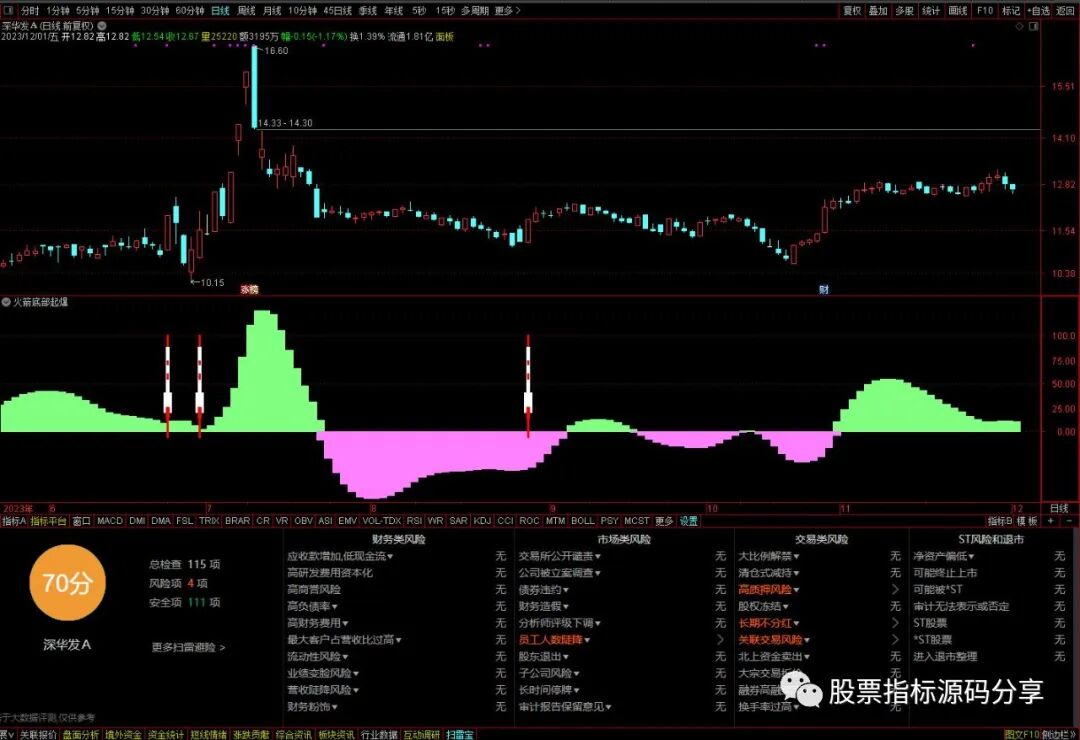Open the 盘面分析 bottom tab
1080x740 pixels.
click(81, 734)
